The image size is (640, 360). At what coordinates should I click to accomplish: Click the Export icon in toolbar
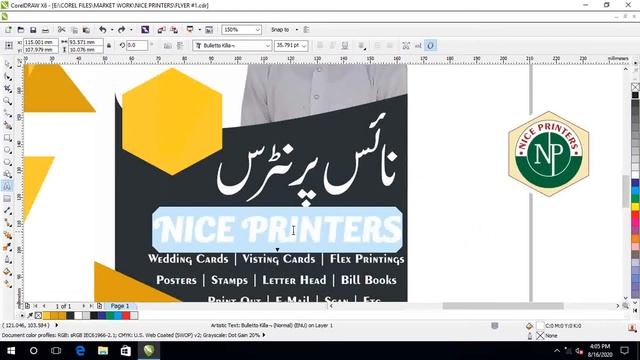pyautogui.click(x=174, y=30)
